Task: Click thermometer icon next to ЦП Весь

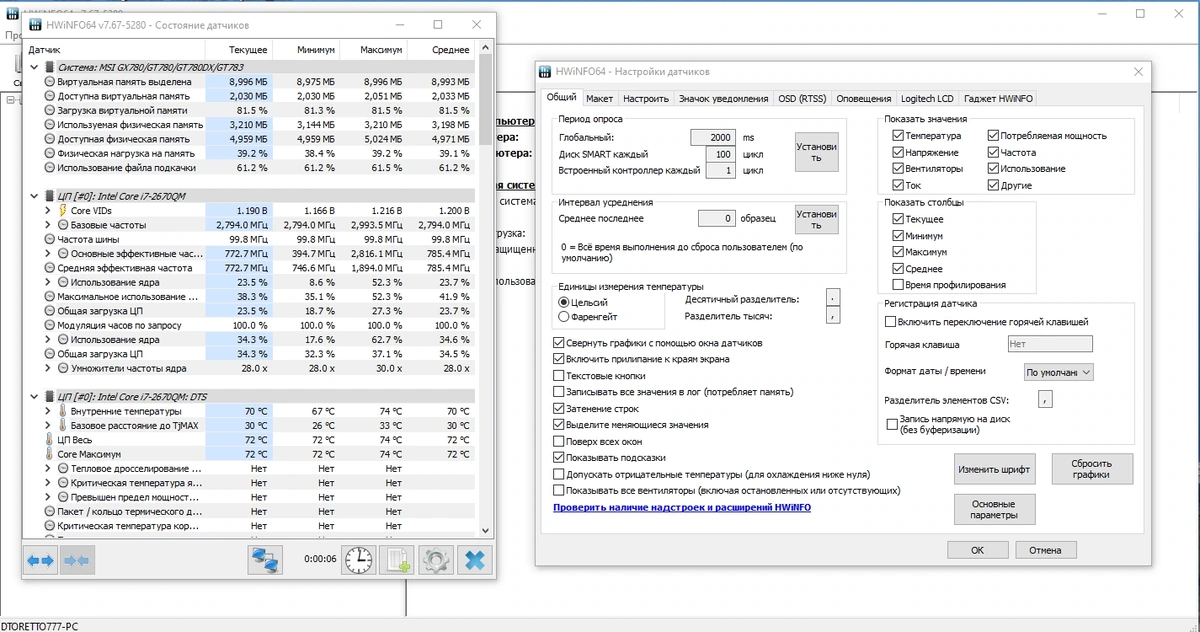Action: [x=49, y=440]
